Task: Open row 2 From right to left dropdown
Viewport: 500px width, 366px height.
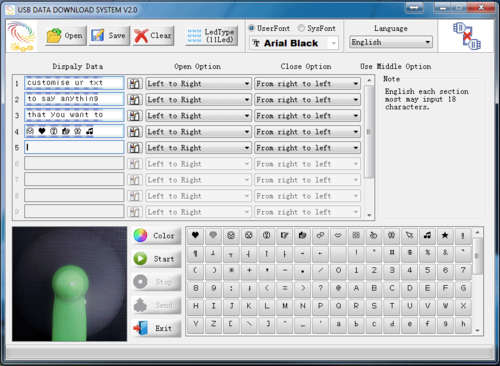Action: click(x=307, y=100)
